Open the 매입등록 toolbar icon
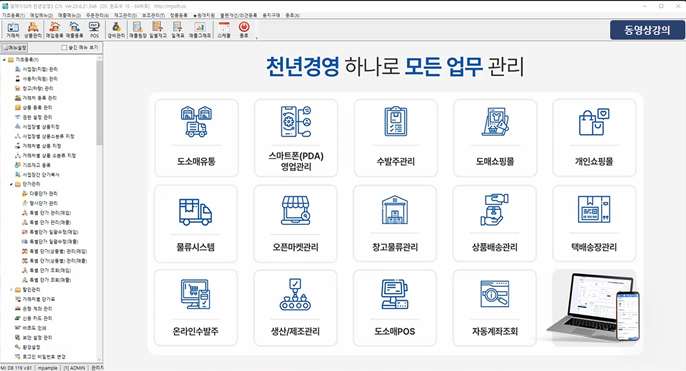 point(55,30)
